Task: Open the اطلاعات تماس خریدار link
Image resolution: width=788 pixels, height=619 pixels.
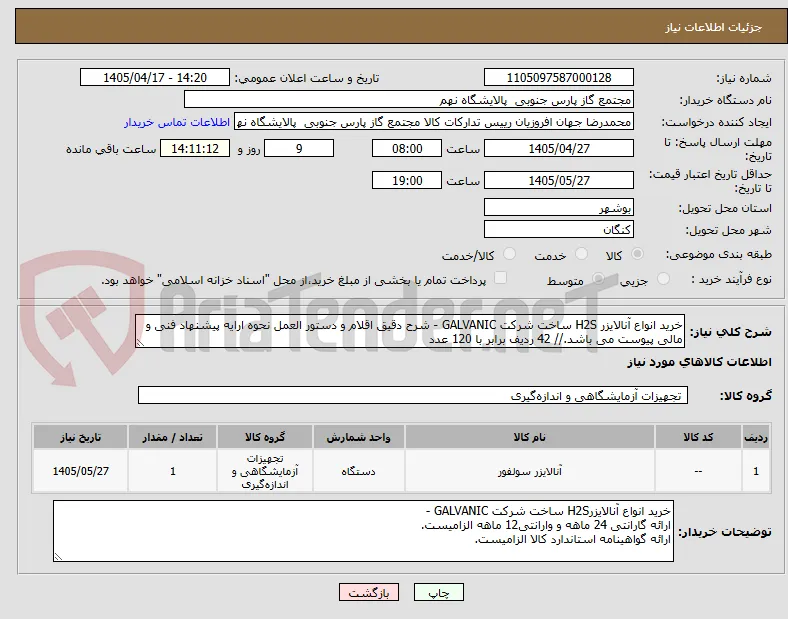Action: [177, 122]
